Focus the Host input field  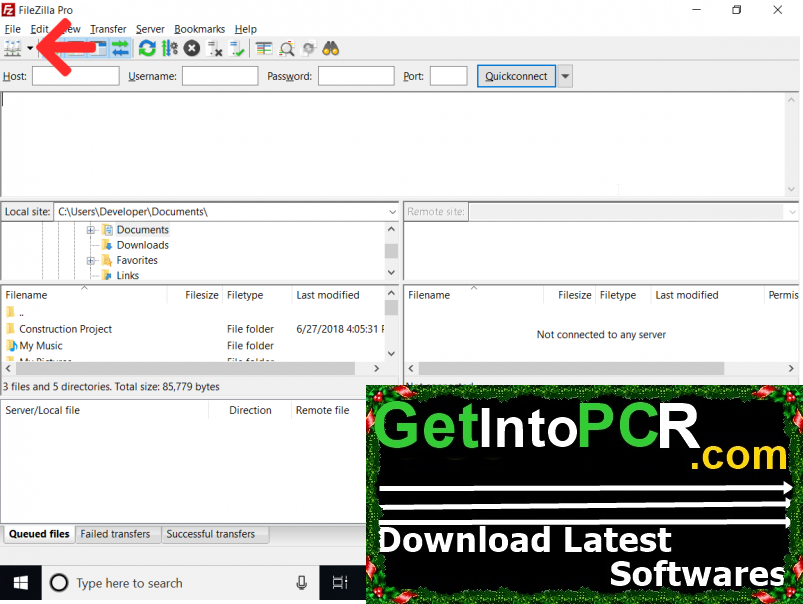click(x=76, y=76)
